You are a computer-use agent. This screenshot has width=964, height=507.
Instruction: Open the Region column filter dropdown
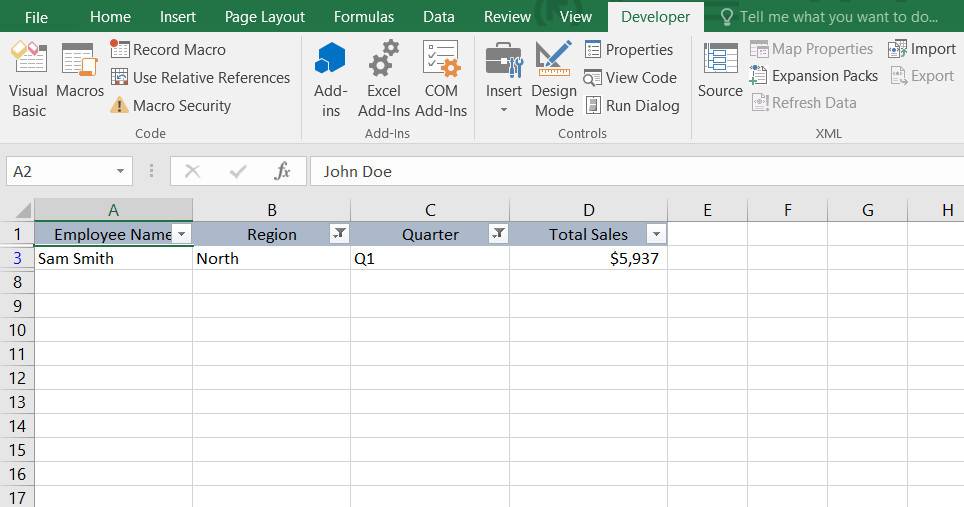point(339,234)
